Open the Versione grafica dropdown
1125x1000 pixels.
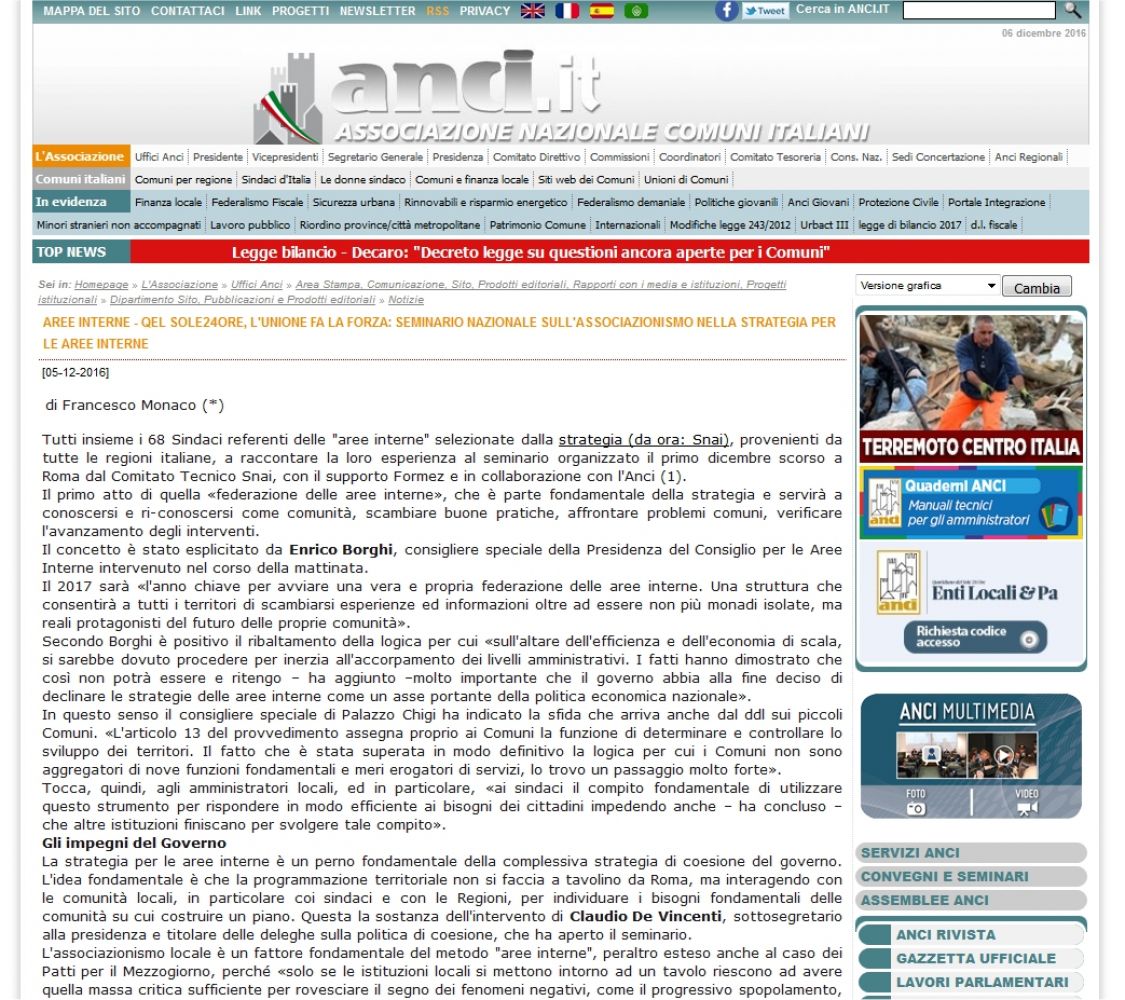click(x=927, y=286)
